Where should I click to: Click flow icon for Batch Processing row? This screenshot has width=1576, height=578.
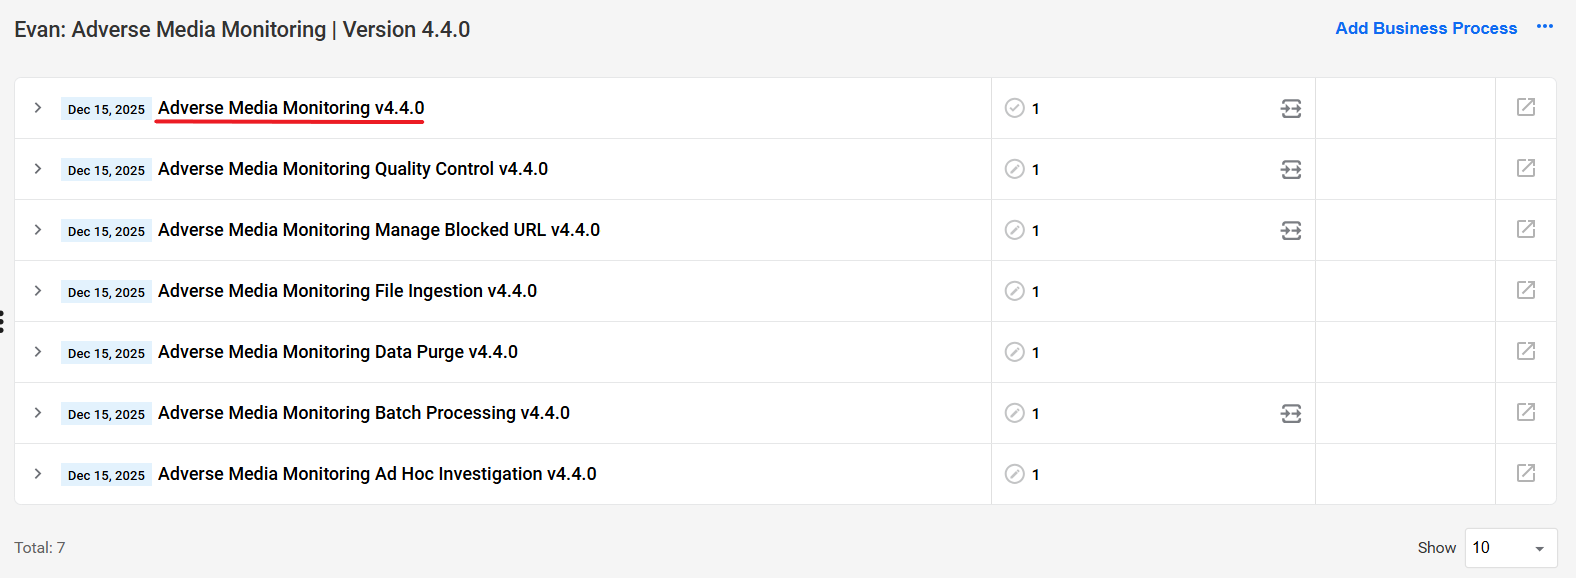1291,413
